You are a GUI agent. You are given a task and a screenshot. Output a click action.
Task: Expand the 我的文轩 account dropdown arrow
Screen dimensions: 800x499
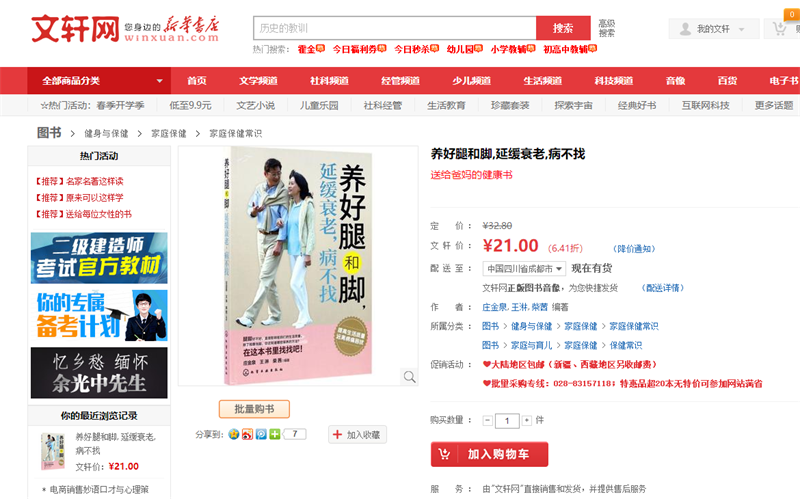click(741, 29)
